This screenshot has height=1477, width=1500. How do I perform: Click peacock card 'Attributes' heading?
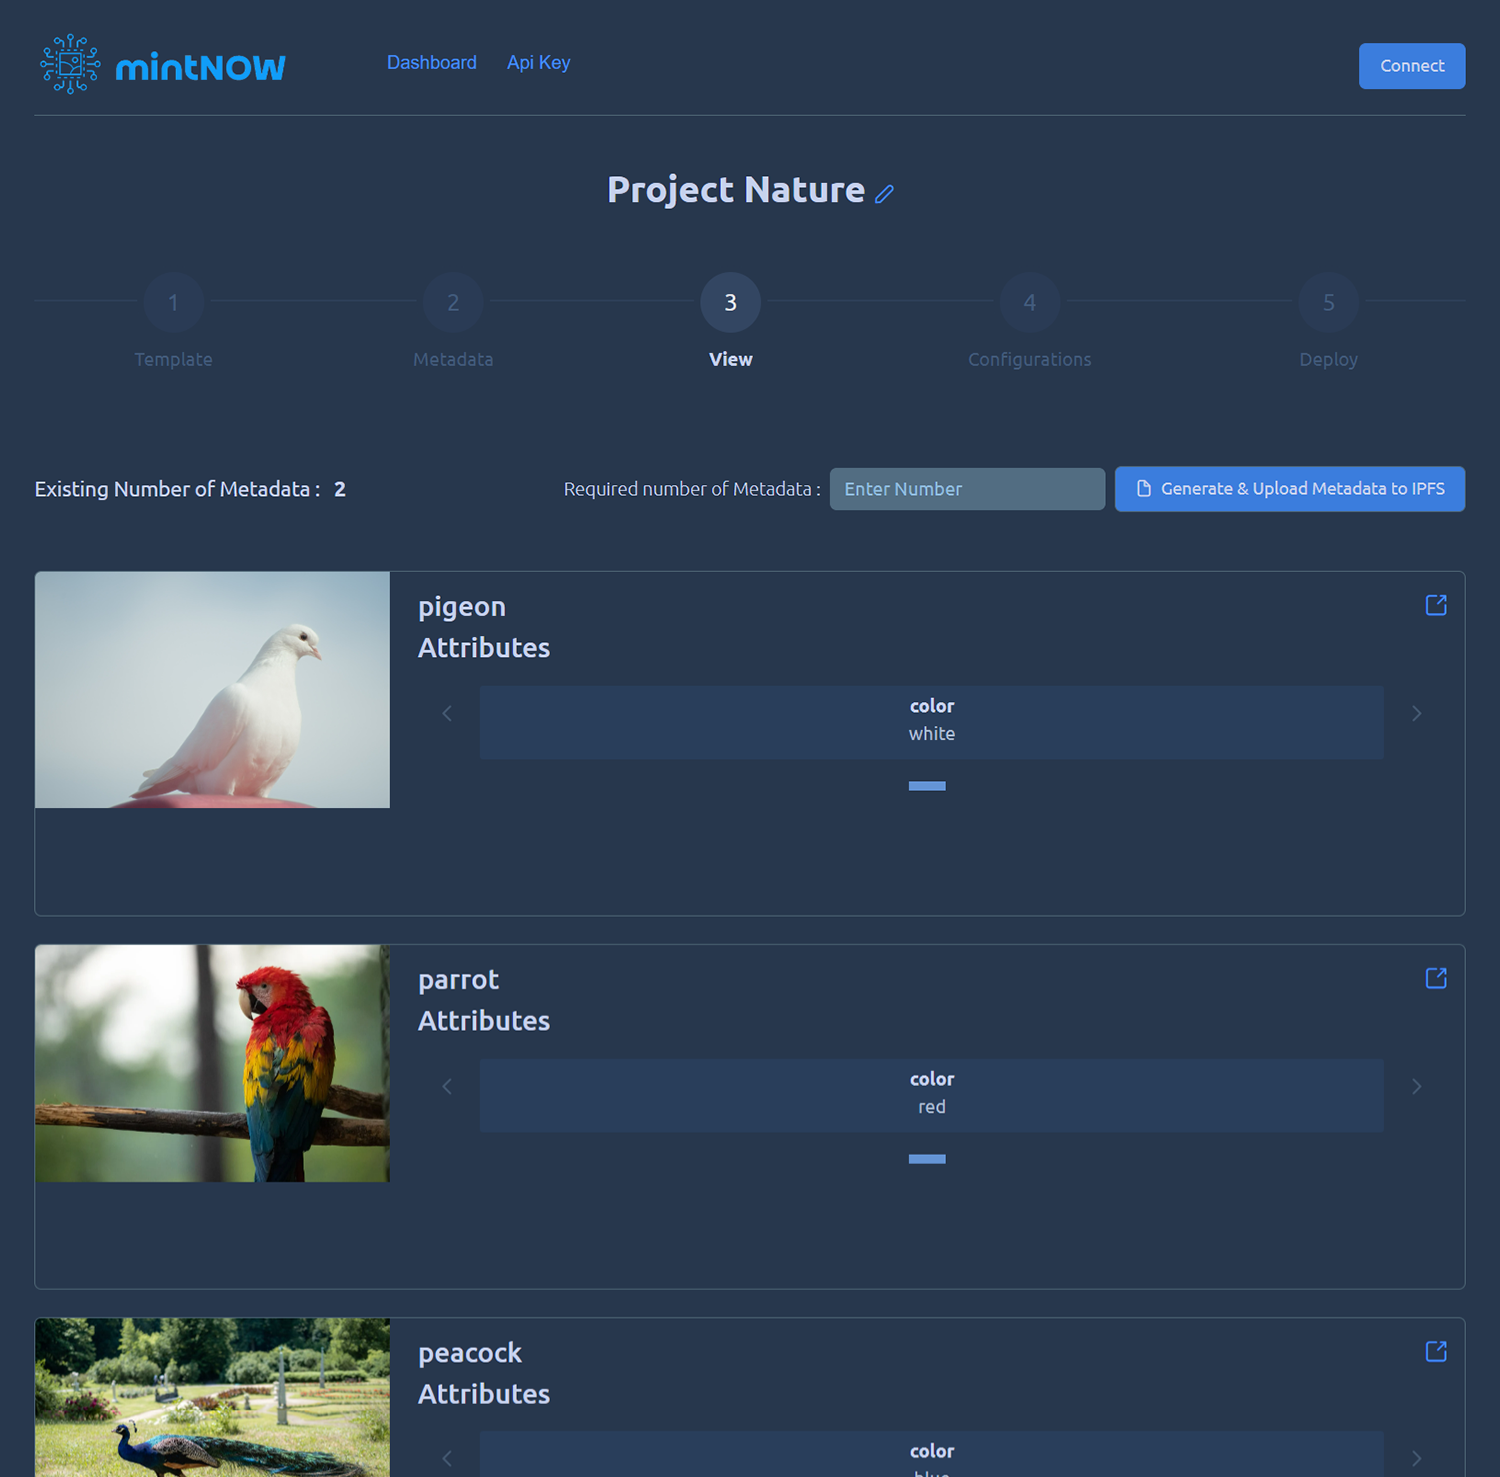point(484,1394)
